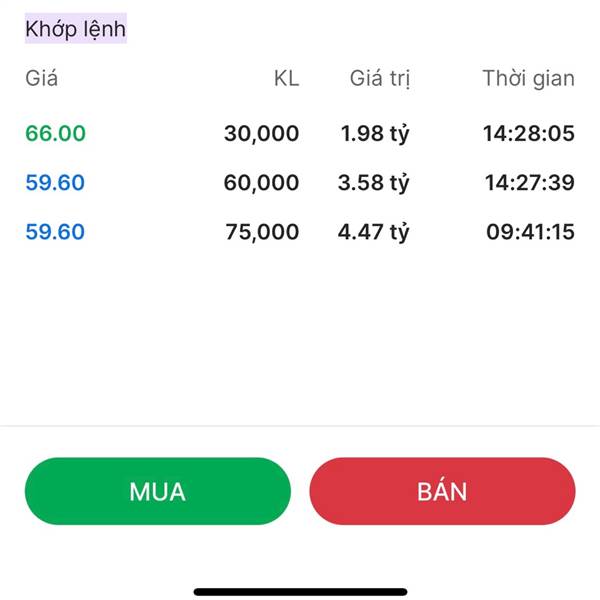Select the 3.58 tỷ value
600x600 pixels.
click(x=374, y=183)
